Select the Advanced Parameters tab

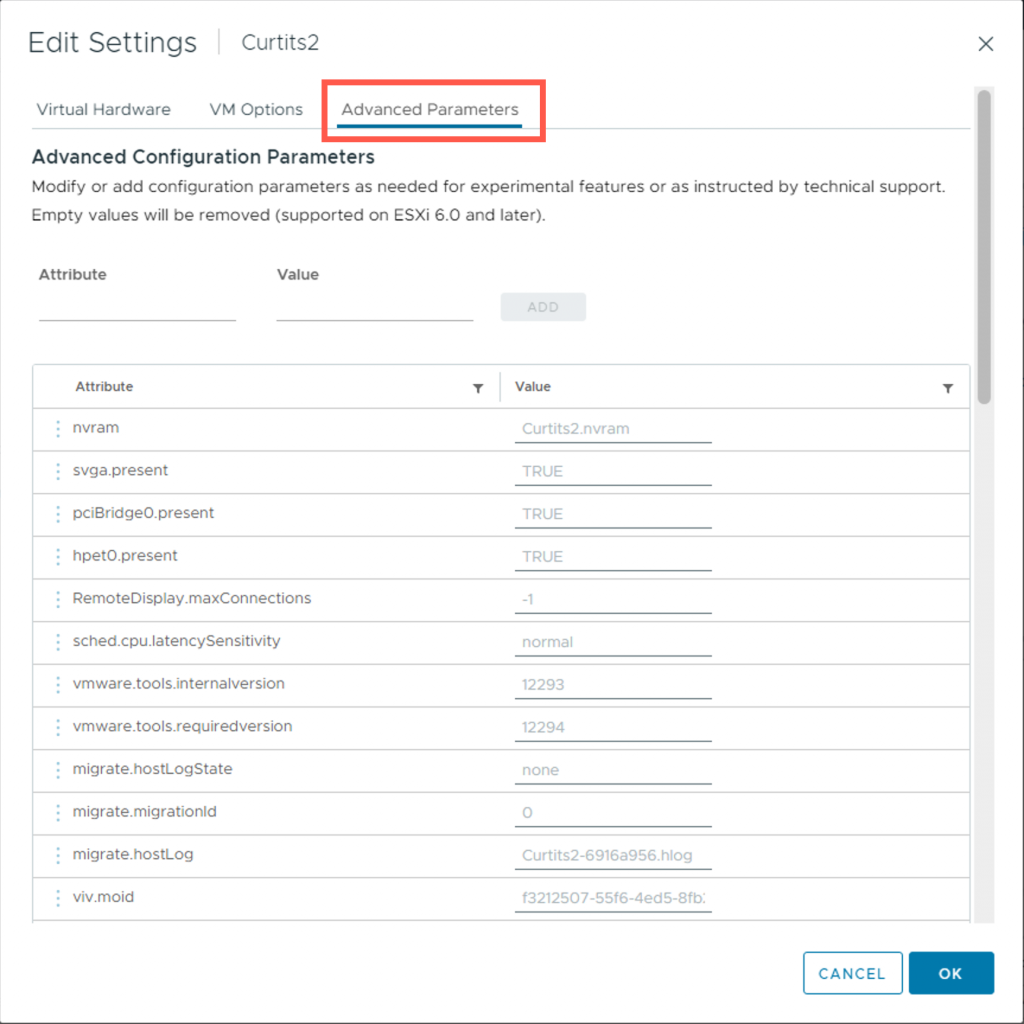(x=430, y=109)
